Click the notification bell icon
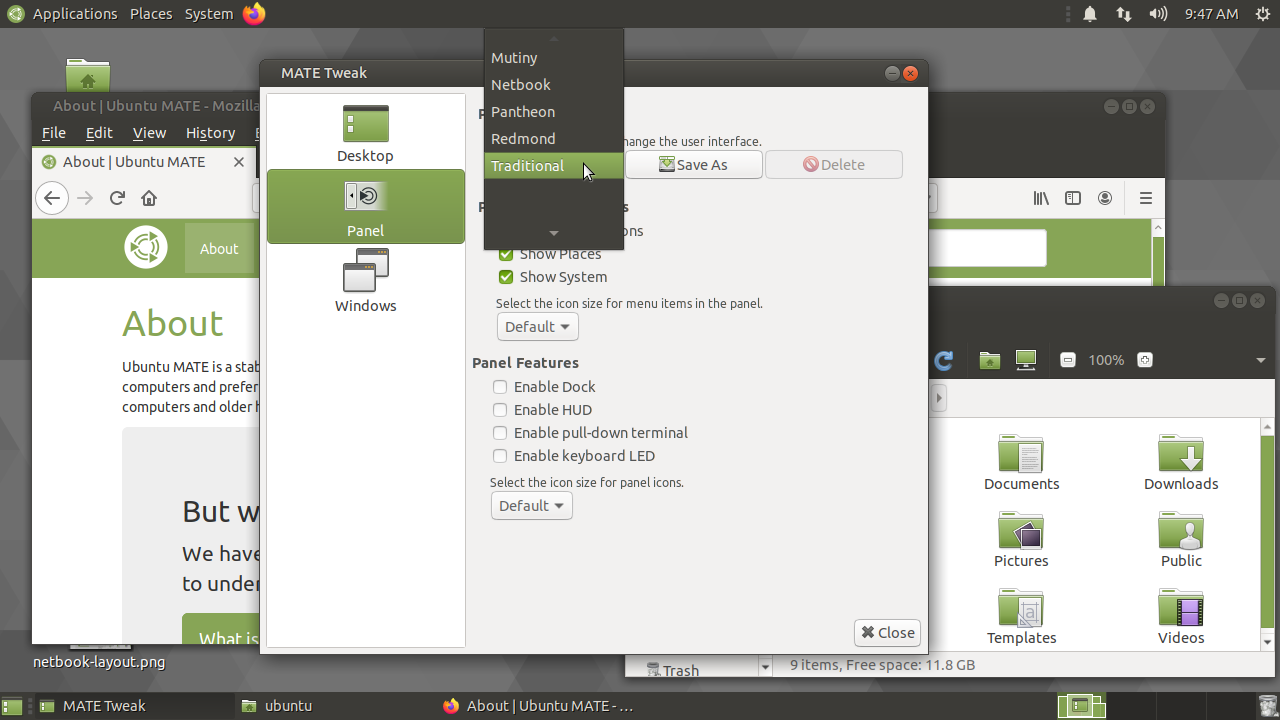Screen dimensions: 1280x720 tap(1090, 14)
